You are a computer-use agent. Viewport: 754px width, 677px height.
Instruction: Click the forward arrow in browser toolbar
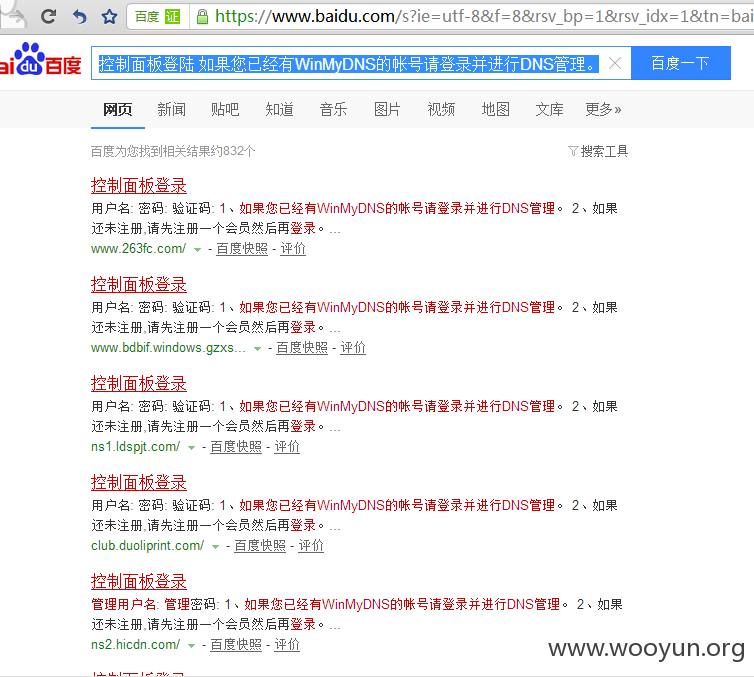tap(14, 16)
